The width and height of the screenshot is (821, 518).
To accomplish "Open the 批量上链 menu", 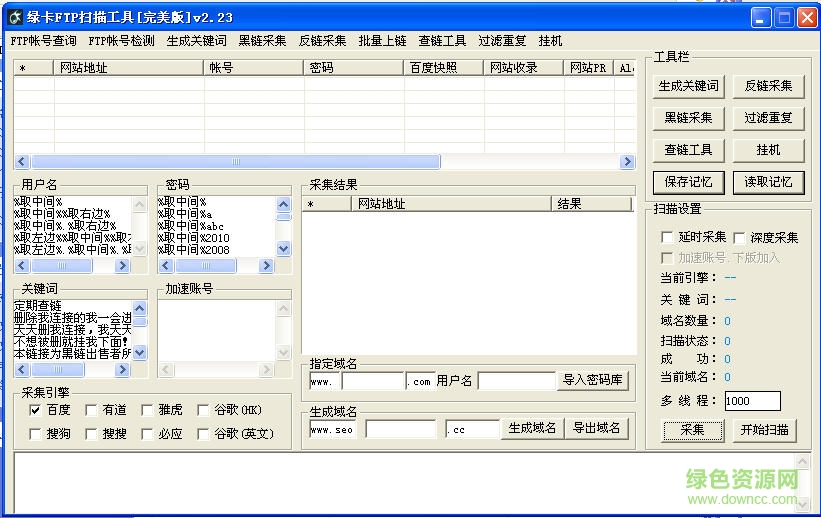I will coord(382,41).
